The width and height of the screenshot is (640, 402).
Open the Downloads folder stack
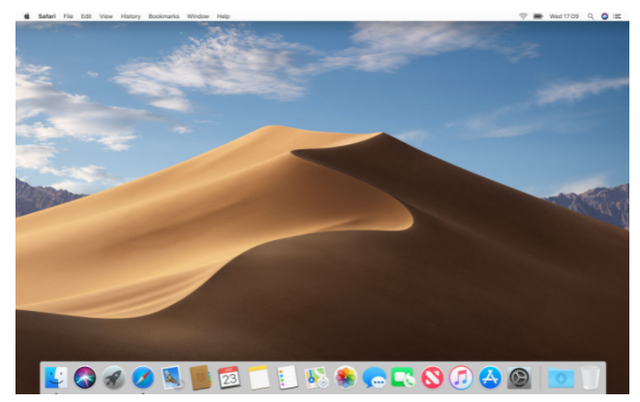pos(561,378)
